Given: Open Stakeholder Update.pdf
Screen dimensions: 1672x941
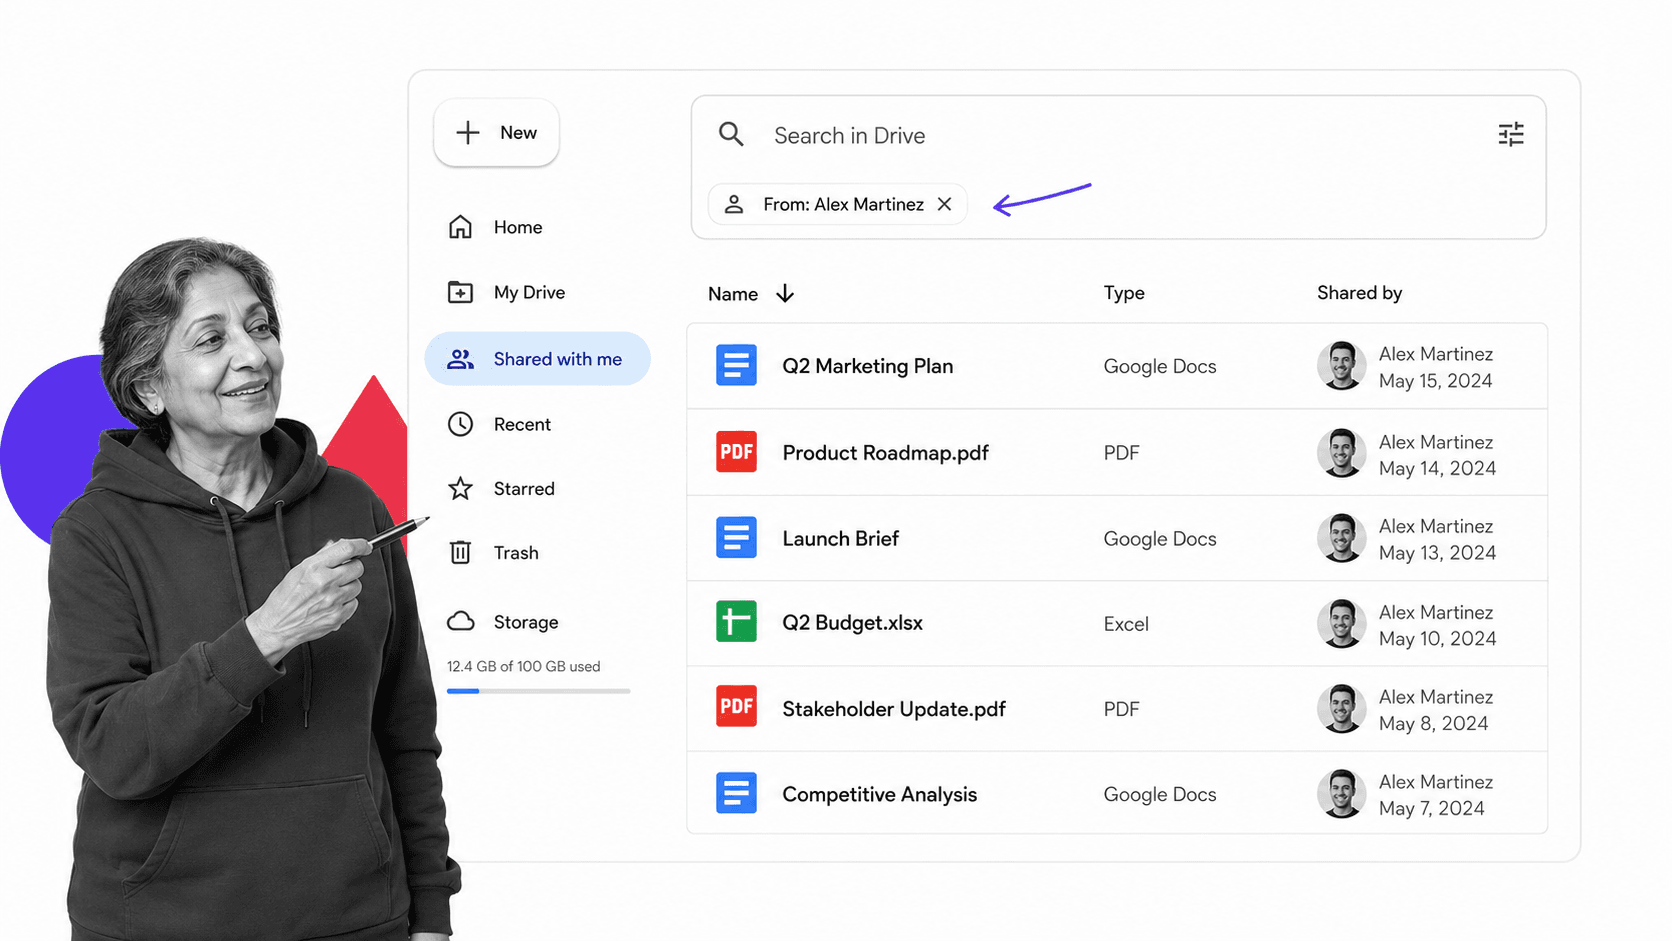Looking at the screenshot, I should [894, 709].
